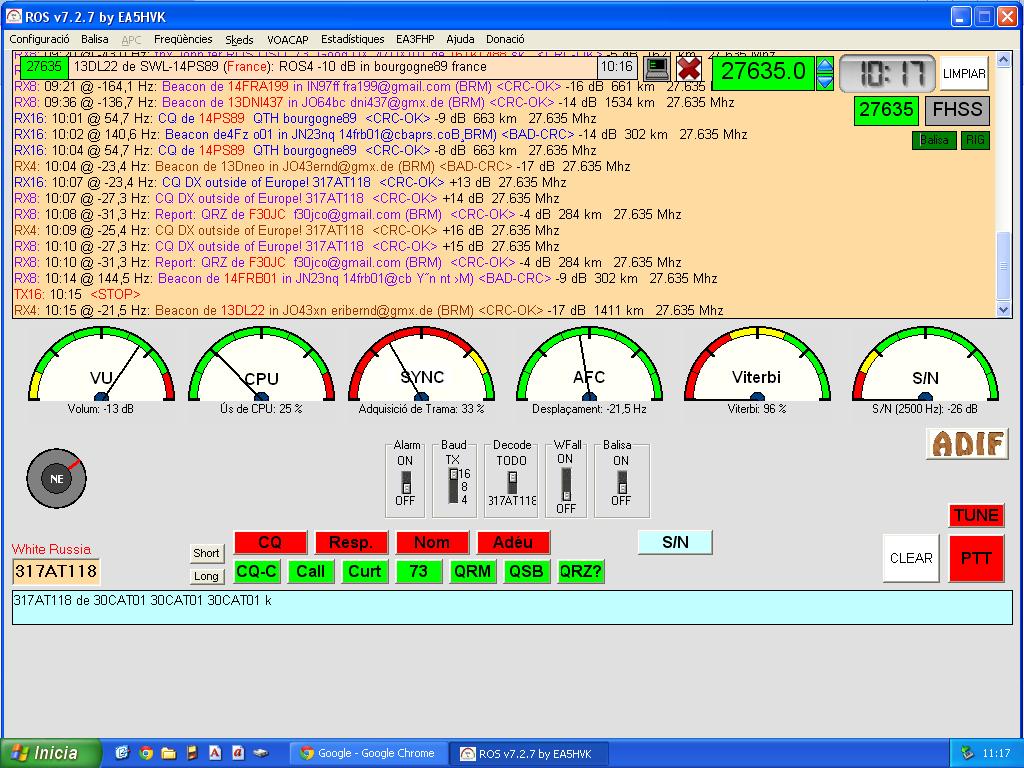The image size is (1024, 768).
Task: Click the LIMPIAR button
Action: (964, 73)
